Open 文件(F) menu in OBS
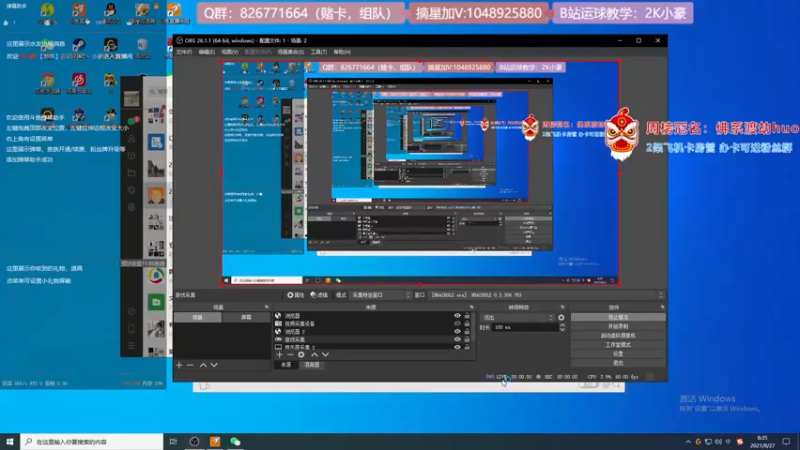Viewport: 800px width, 450px height. [184, 52]
